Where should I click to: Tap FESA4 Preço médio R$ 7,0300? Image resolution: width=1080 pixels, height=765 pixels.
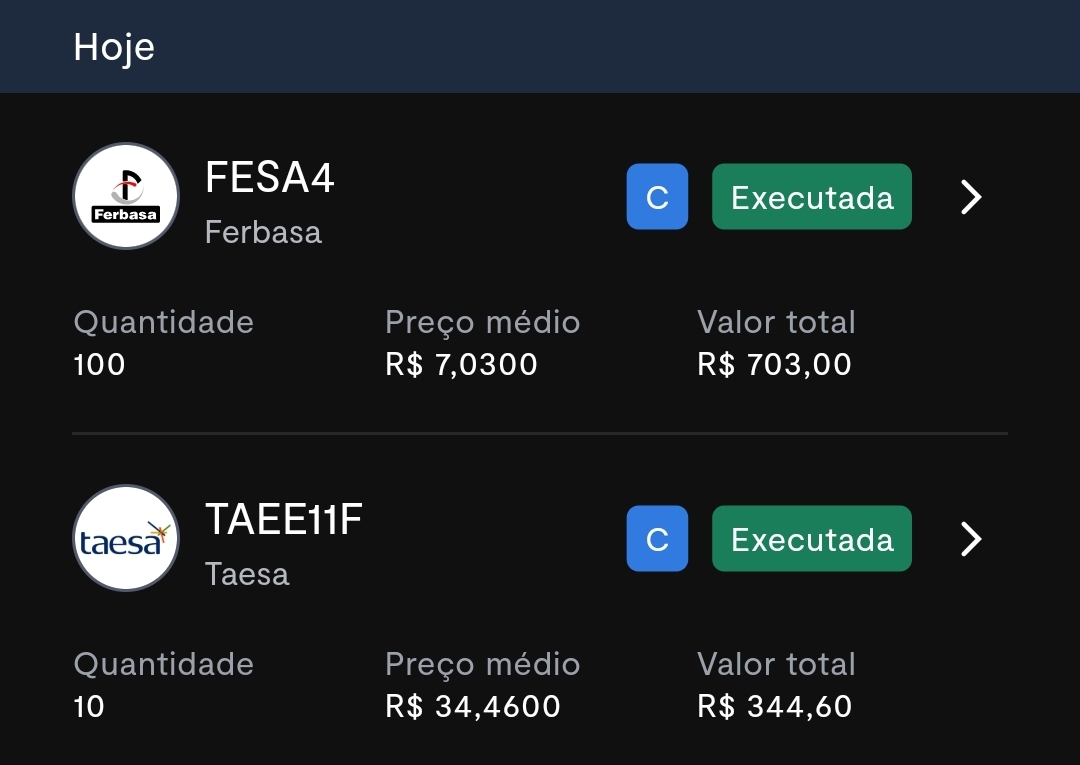pos(461,364)
